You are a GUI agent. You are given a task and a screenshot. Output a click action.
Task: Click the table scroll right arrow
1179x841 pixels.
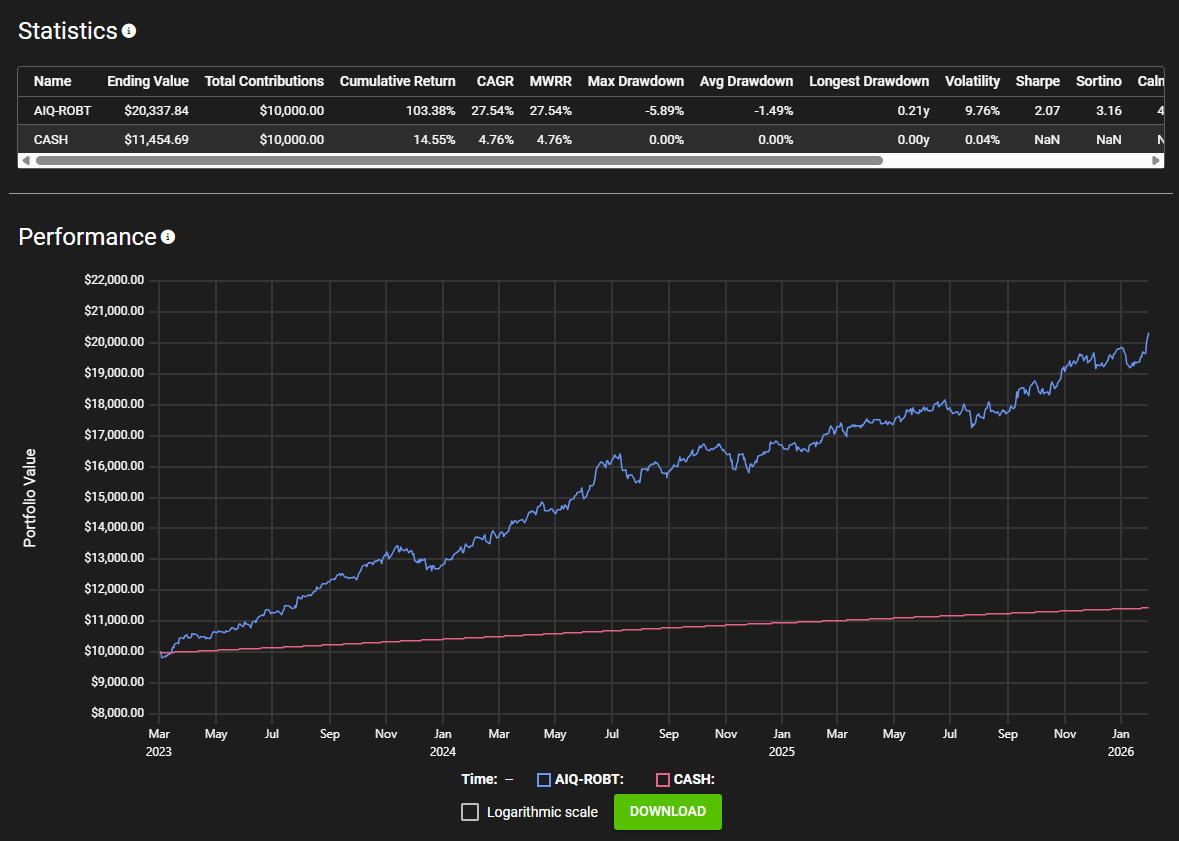(x=1156, y=160)
